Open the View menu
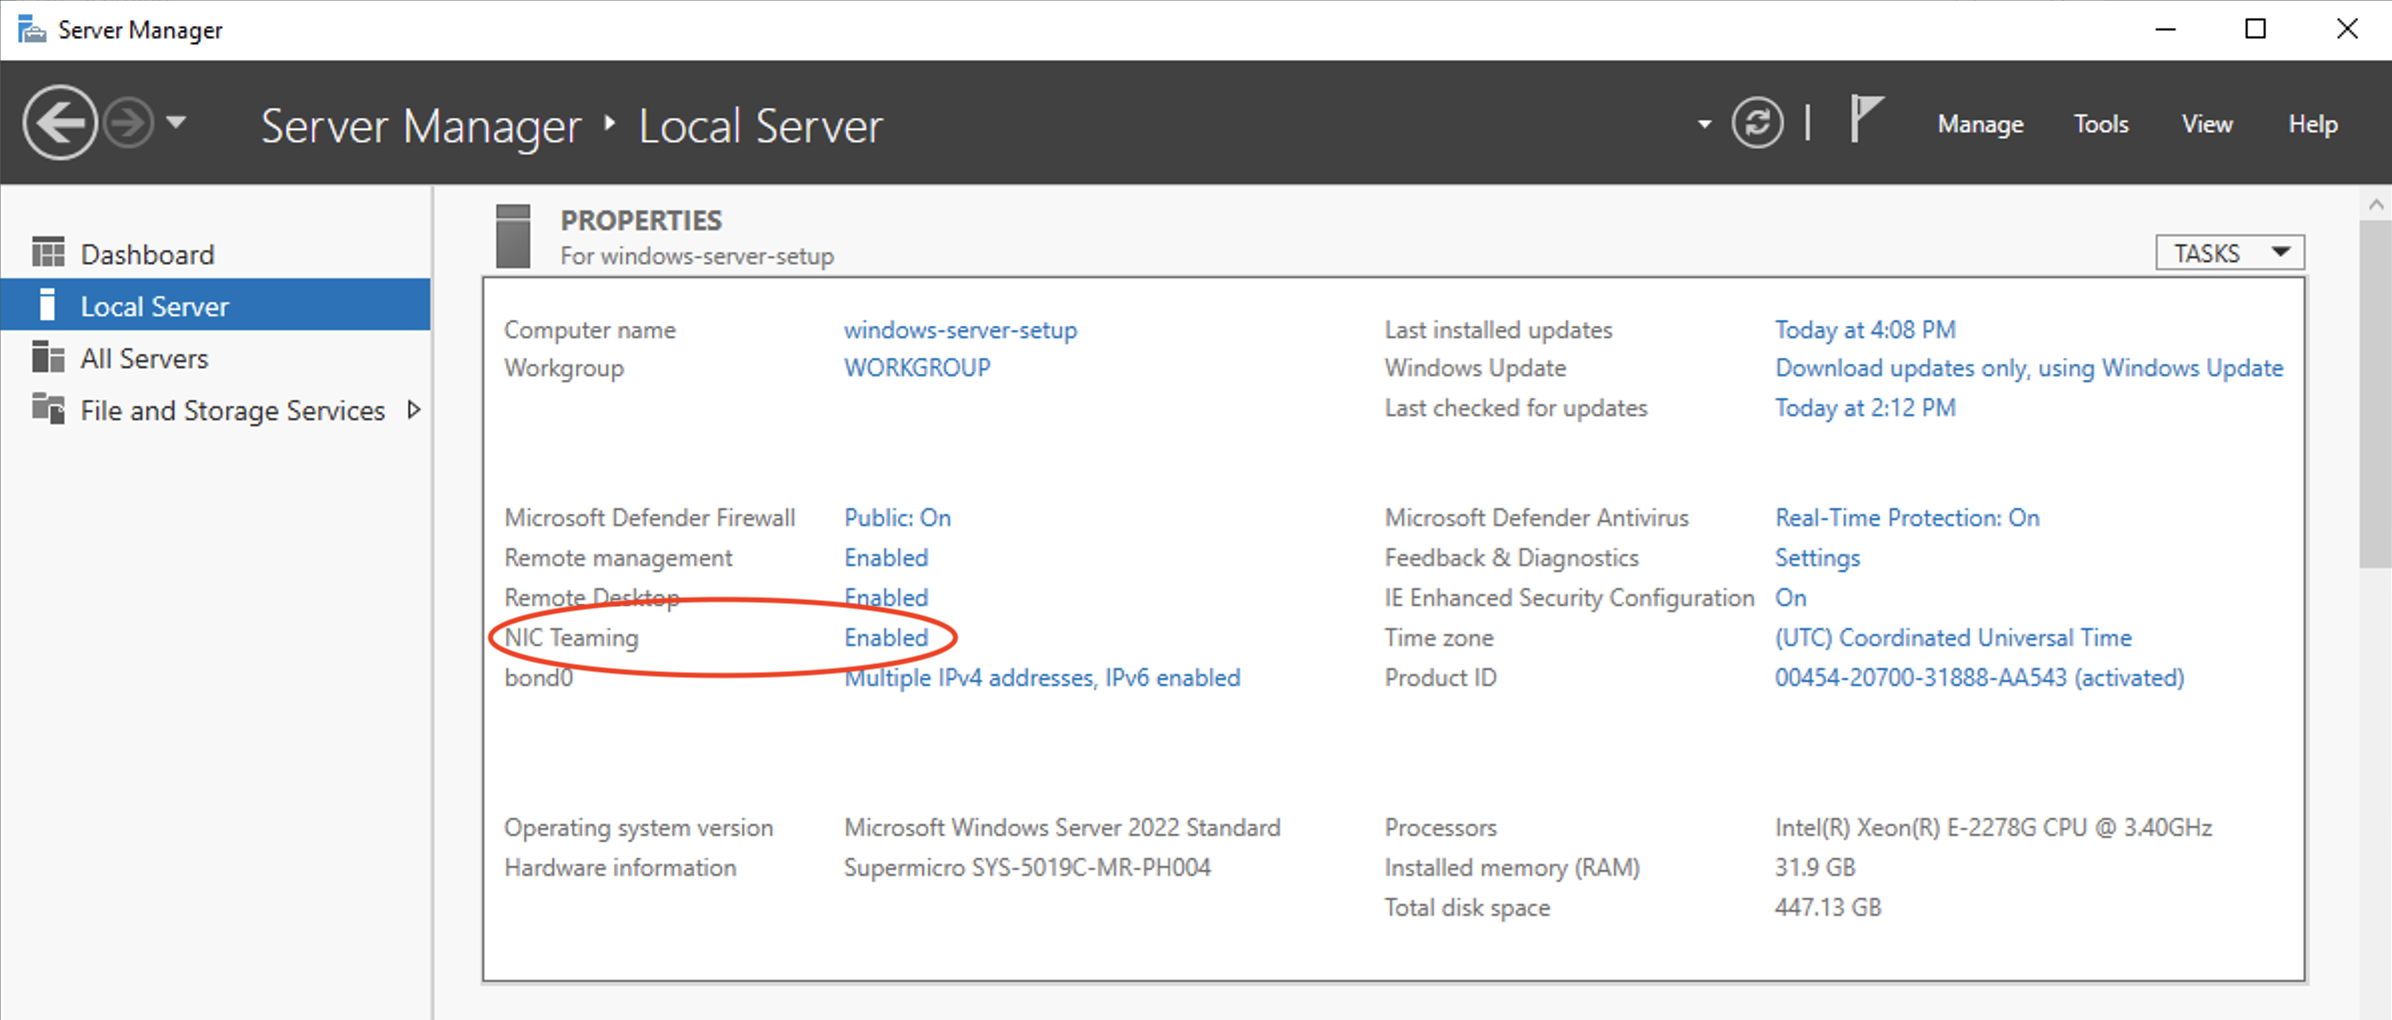This screenshot has height=1020, width=2392. (2207, 124)
